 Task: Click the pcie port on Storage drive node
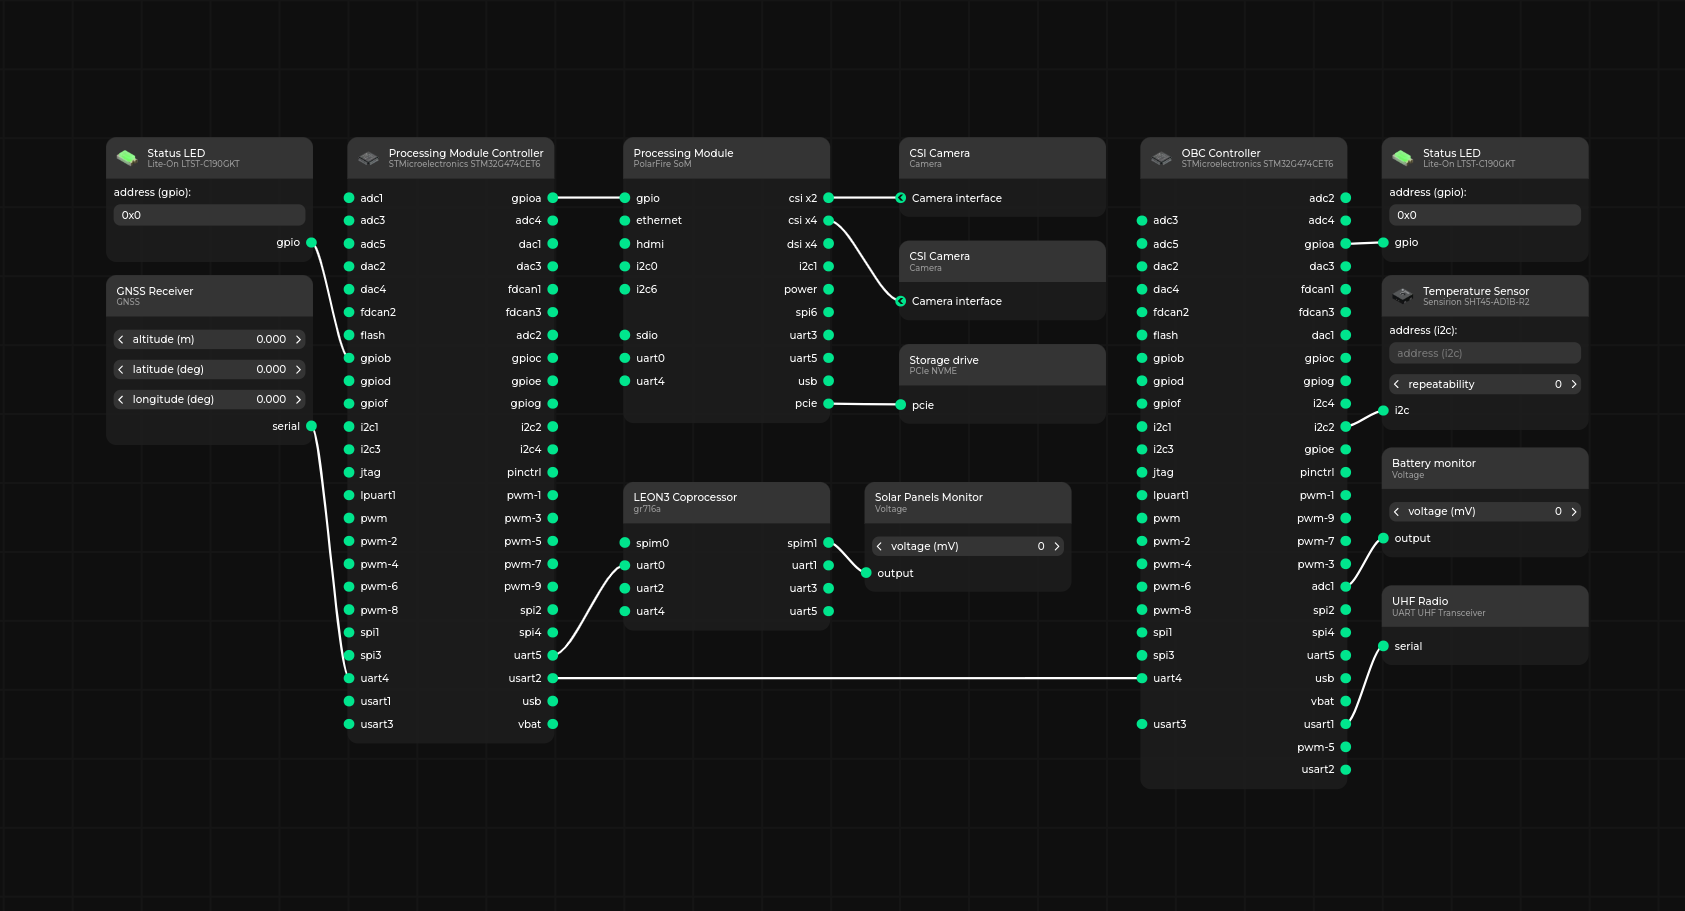(x=901, y=405)
